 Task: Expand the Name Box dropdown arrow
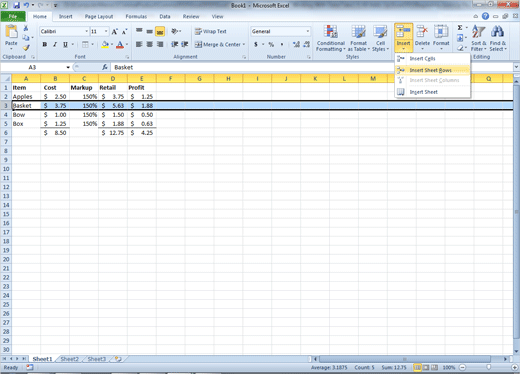click(68, 67)
